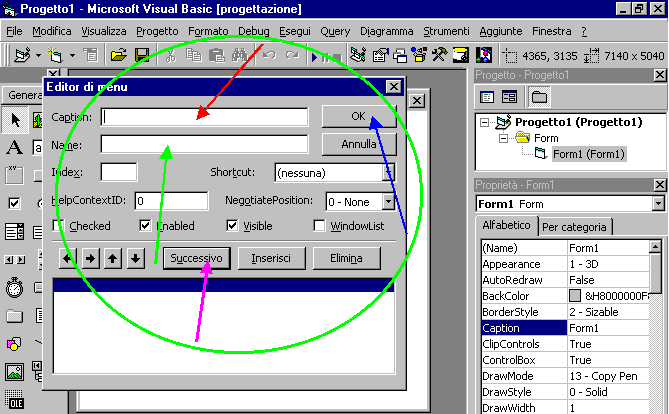Switch to the Alfabetico tab

click(x=506, y=225)
